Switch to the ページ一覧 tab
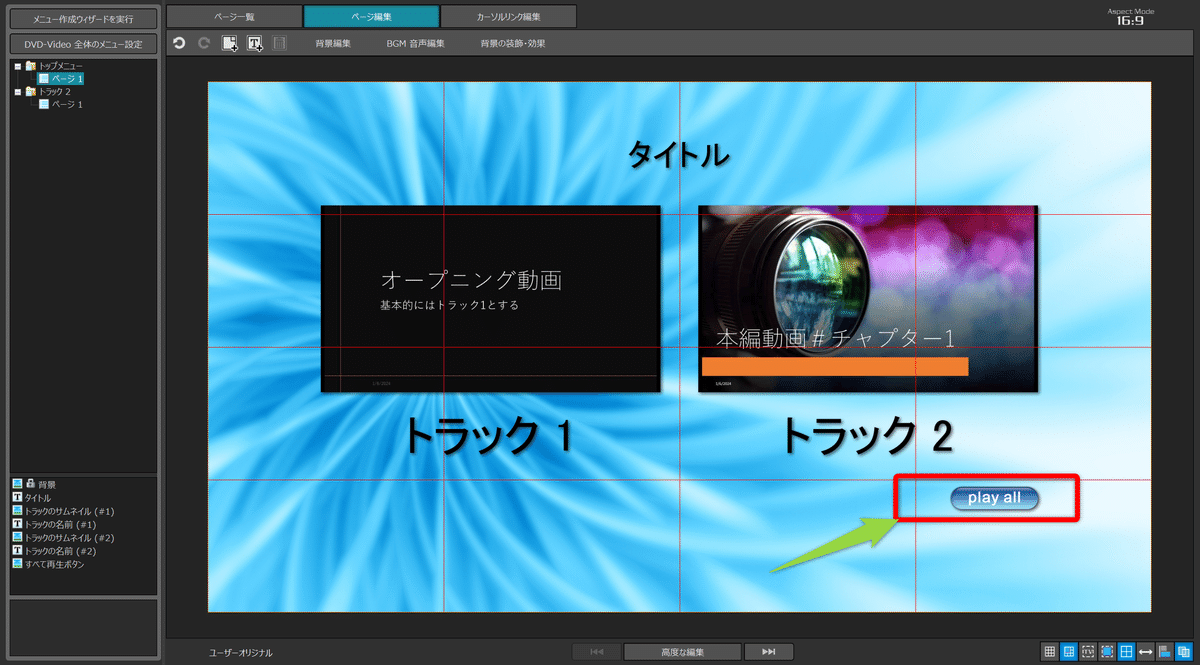Image resolution: width=1200 pixels, height=665 pixels. 234,16
